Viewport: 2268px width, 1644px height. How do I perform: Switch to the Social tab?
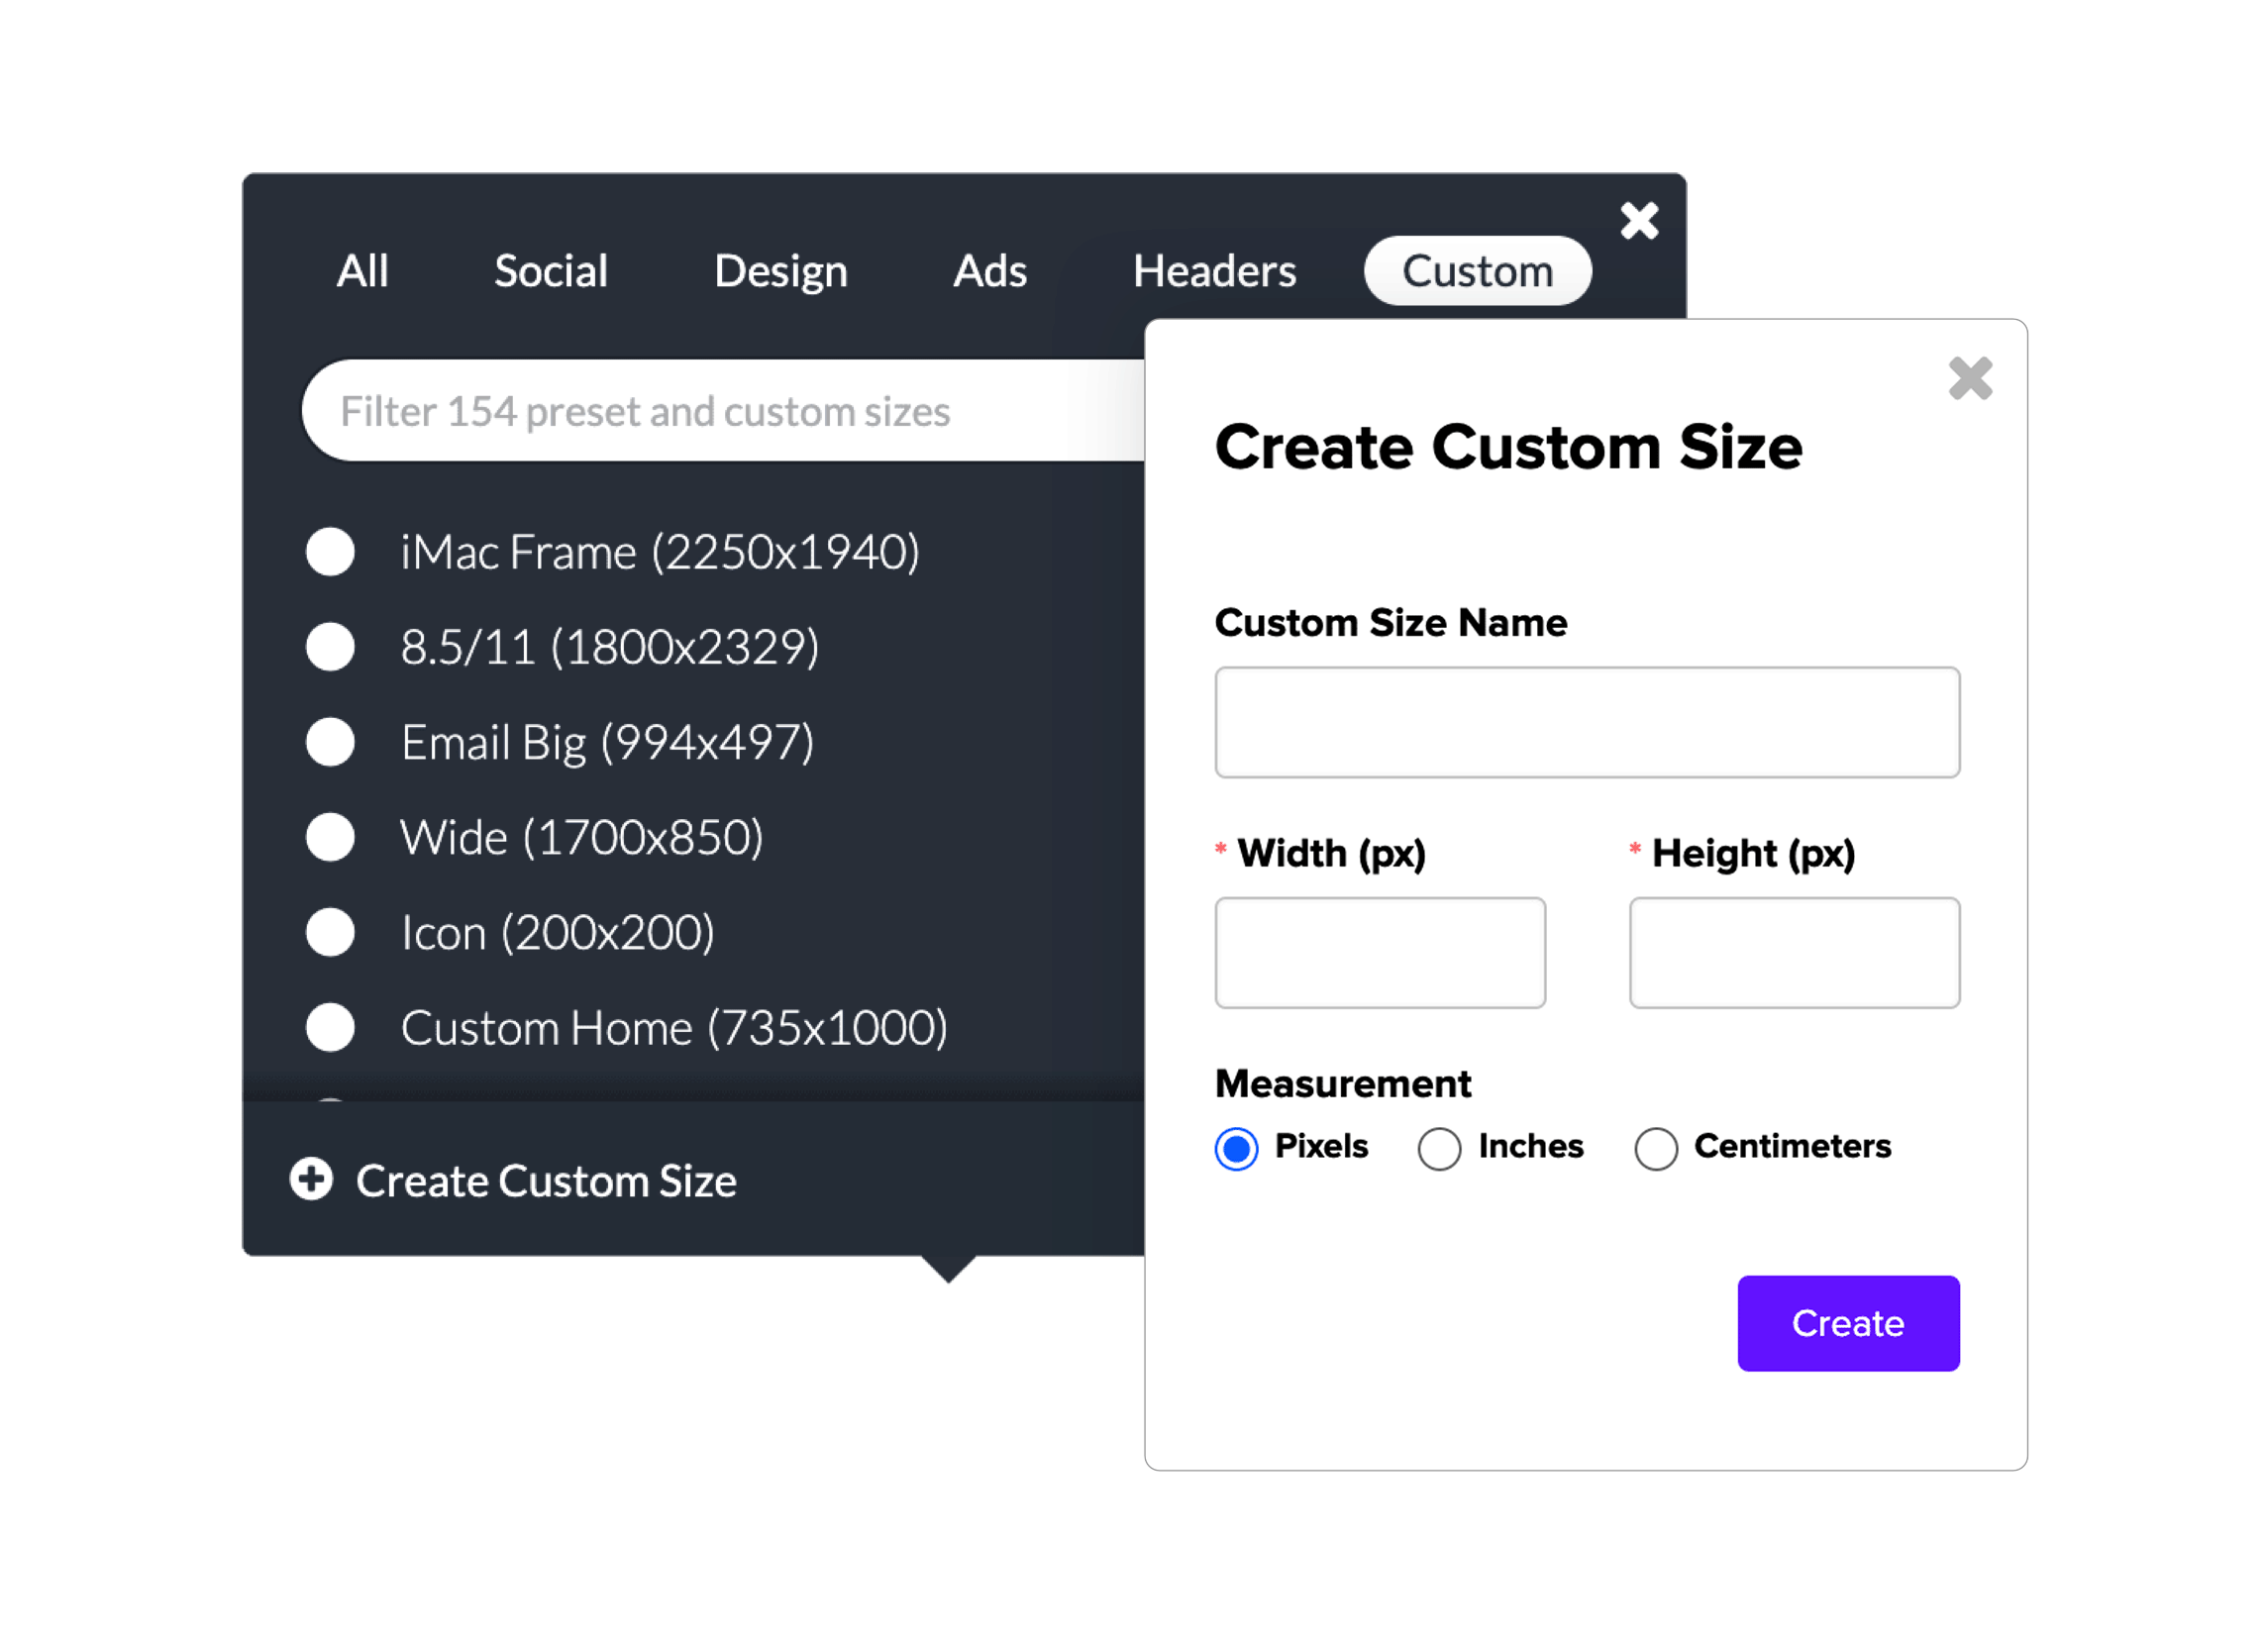coord(550,270)
